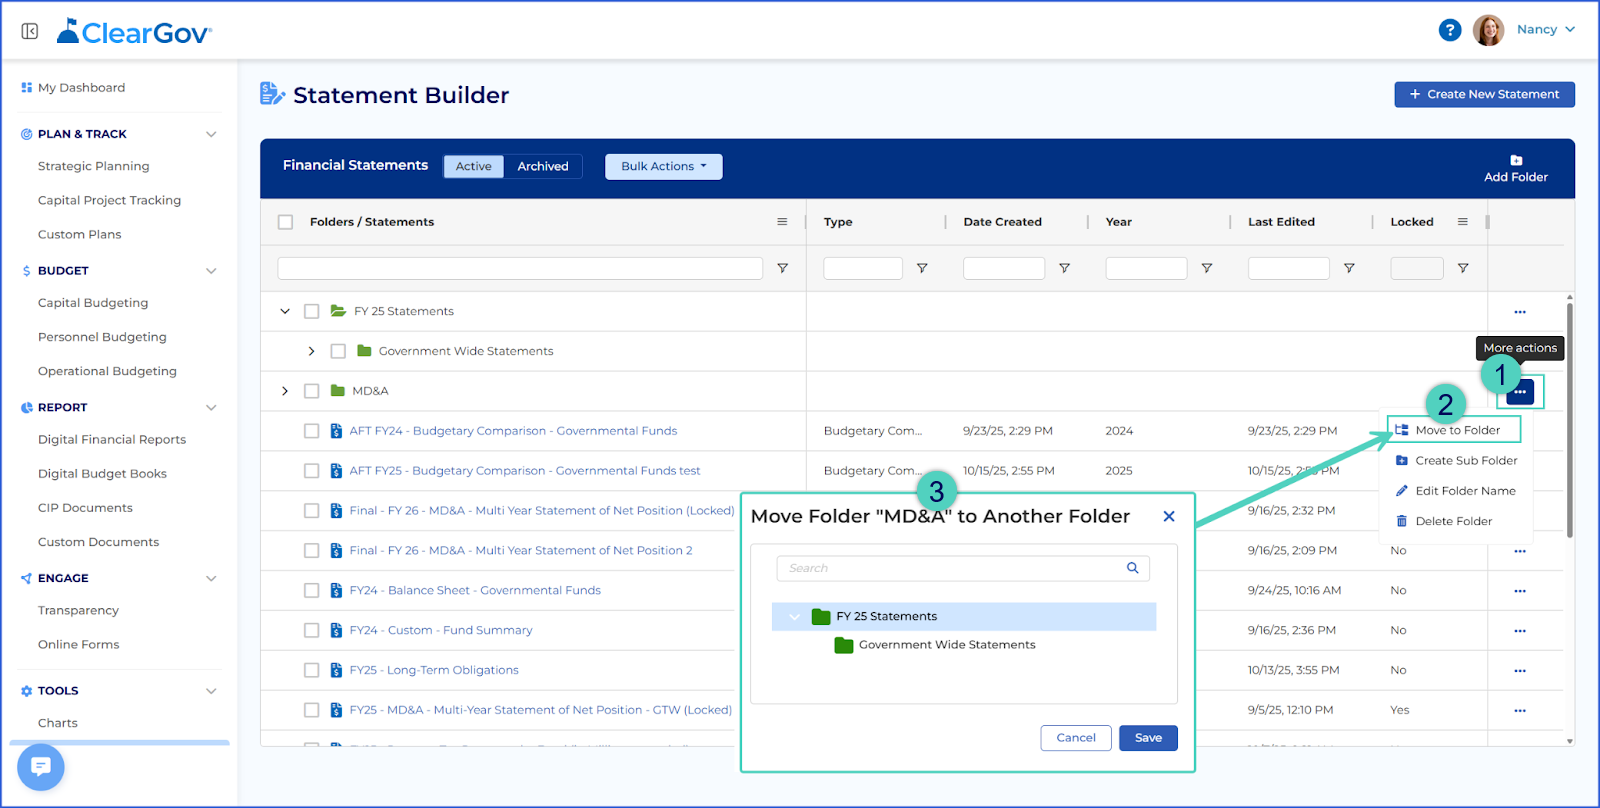The width and height of the screenshot is (1600, 808).
Task: Click the Save button in the dialog
Action: [x=1148, y=738]
